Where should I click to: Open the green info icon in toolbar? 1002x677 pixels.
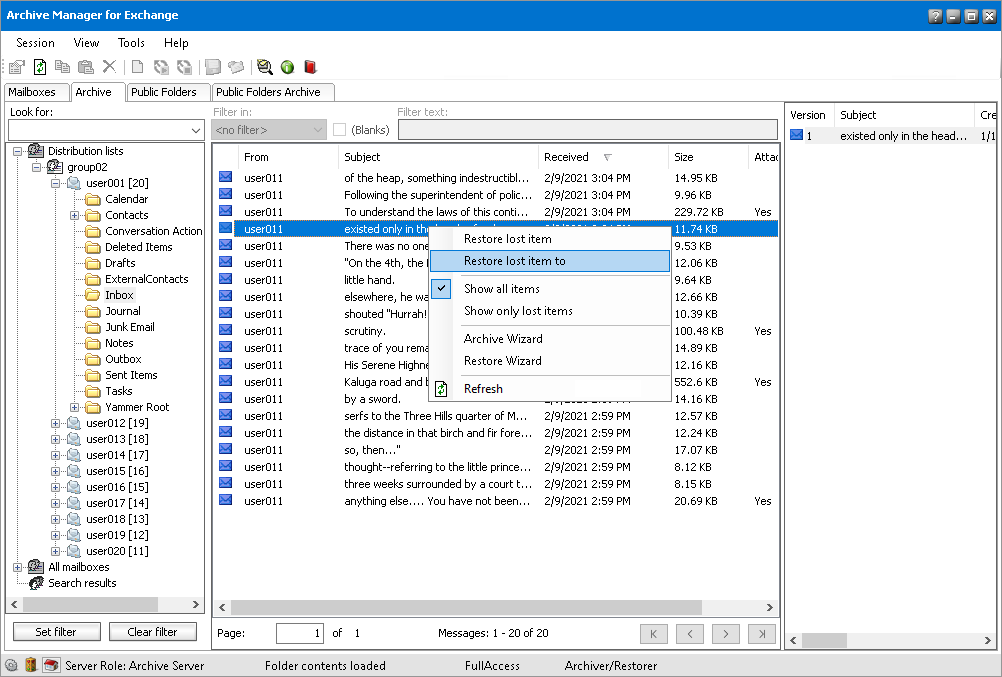287,67
